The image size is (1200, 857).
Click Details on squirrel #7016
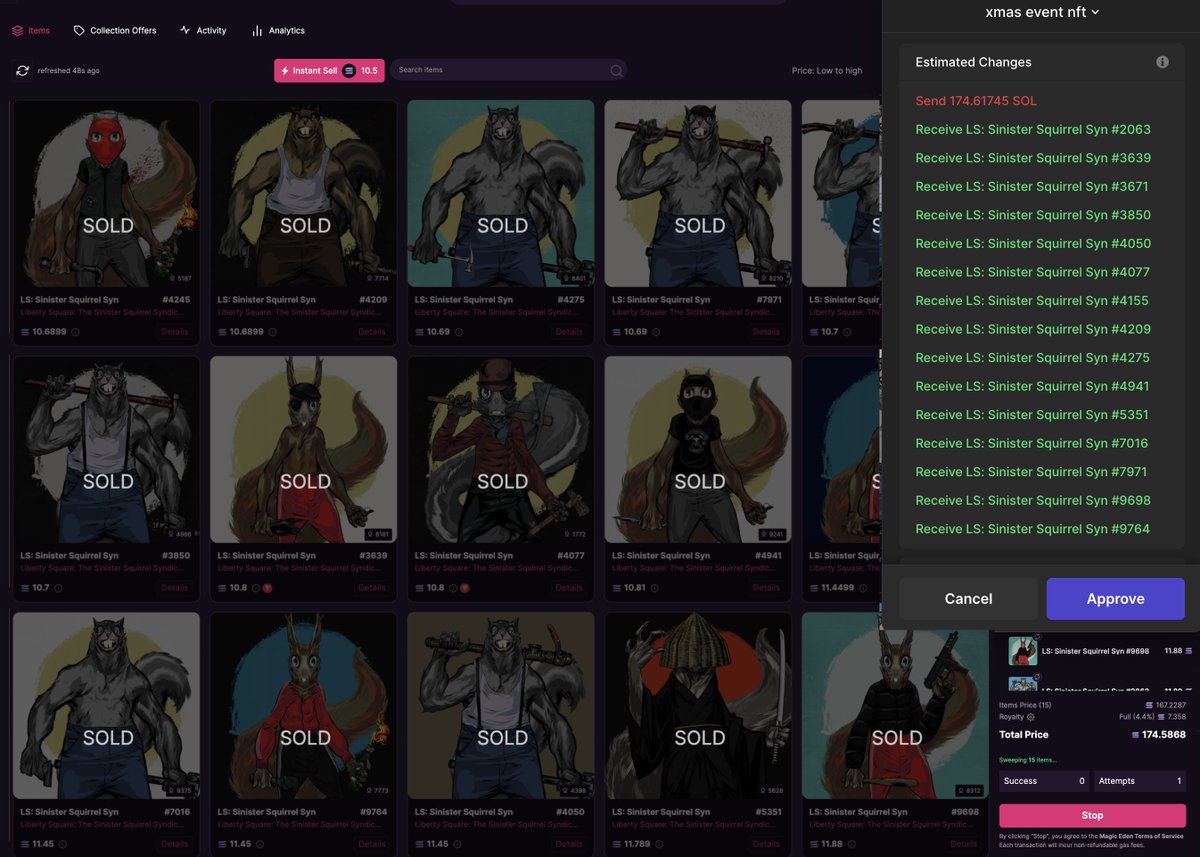point(174,844)
